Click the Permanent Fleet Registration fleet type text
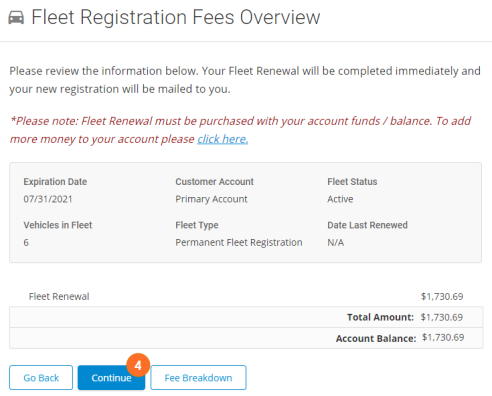This screenshot has height=396, width=492. click(239, 242)
